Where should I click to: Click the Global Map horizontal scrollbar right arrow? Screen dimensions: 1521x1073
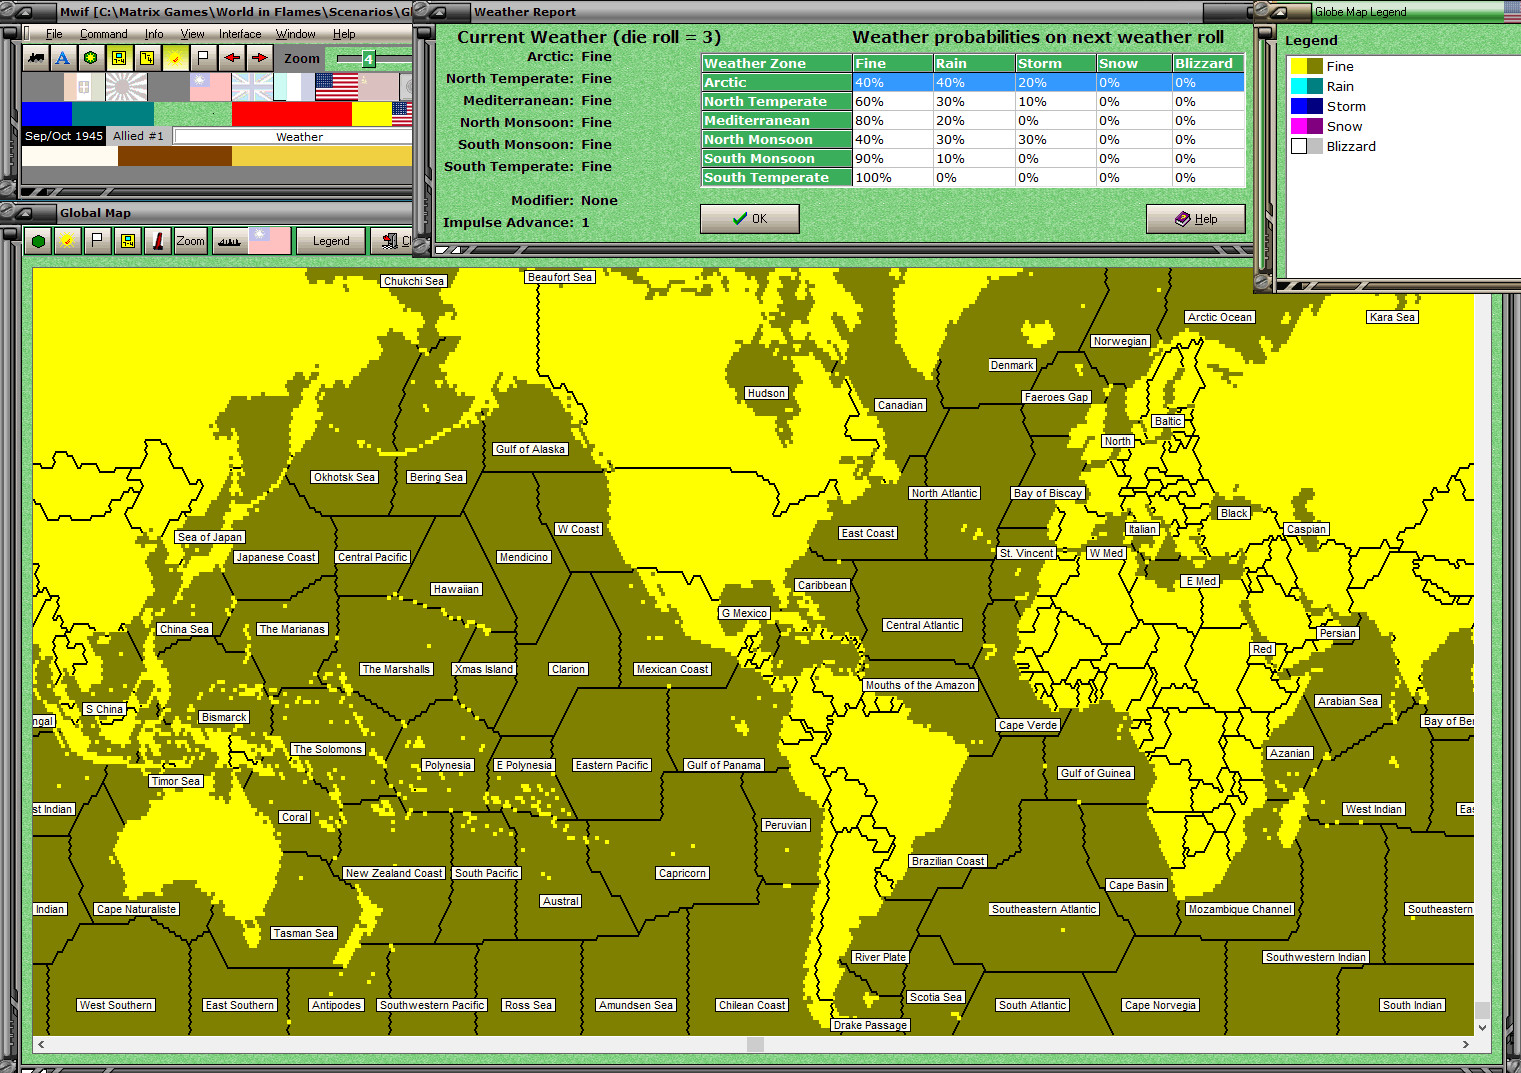coord(1466,1044)
